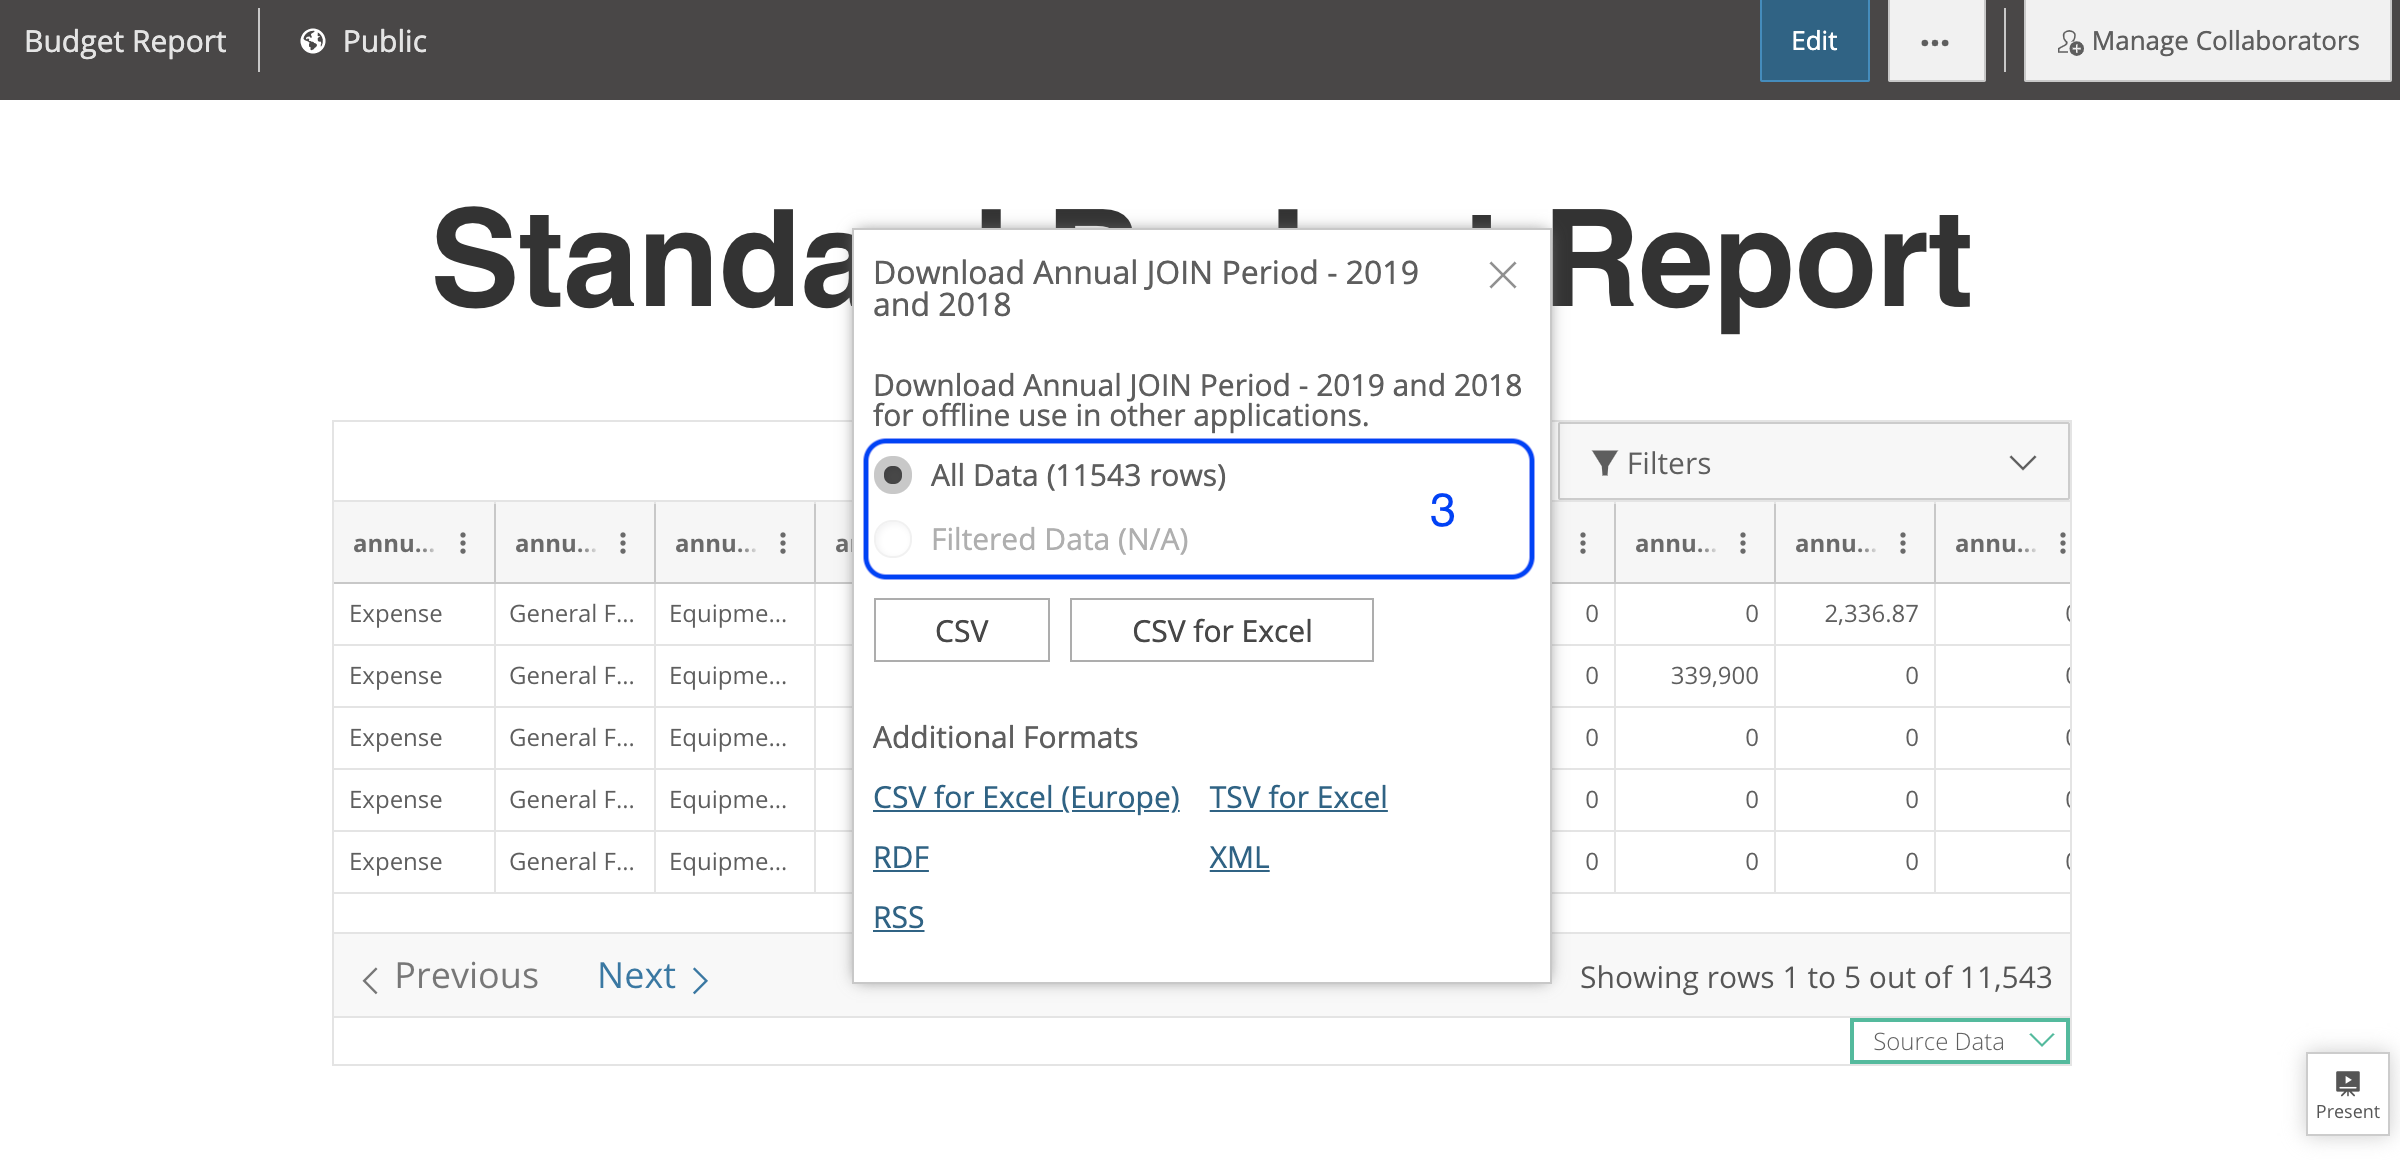
Task: Click the 2,336.87 table cell
Action: click(x=1855, y=614)
